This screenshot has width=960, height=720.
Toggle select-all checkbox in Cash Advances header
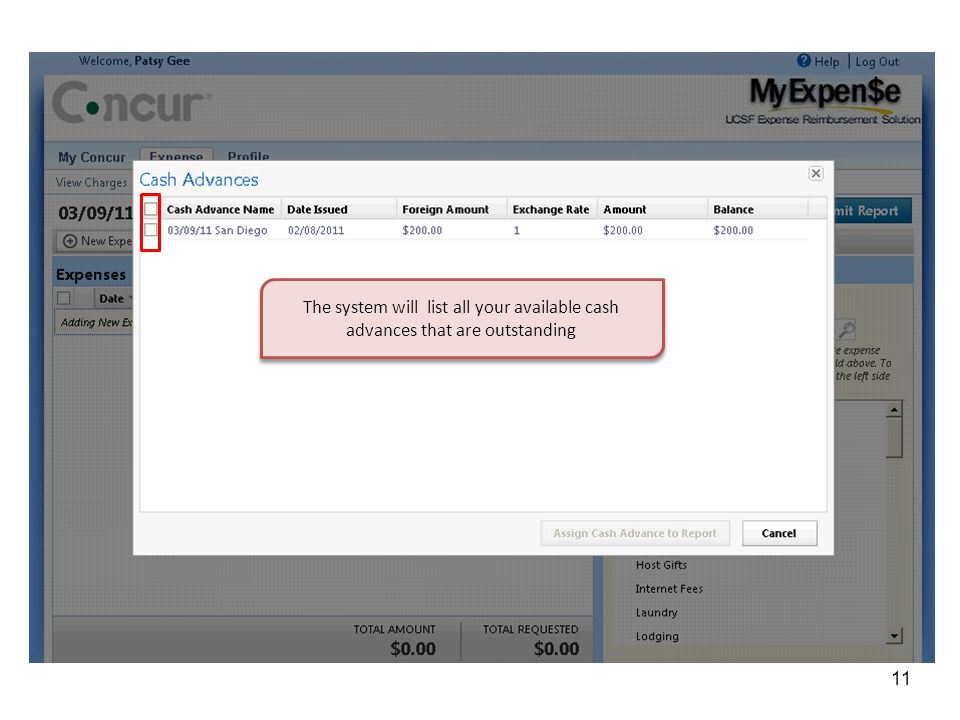151,209
